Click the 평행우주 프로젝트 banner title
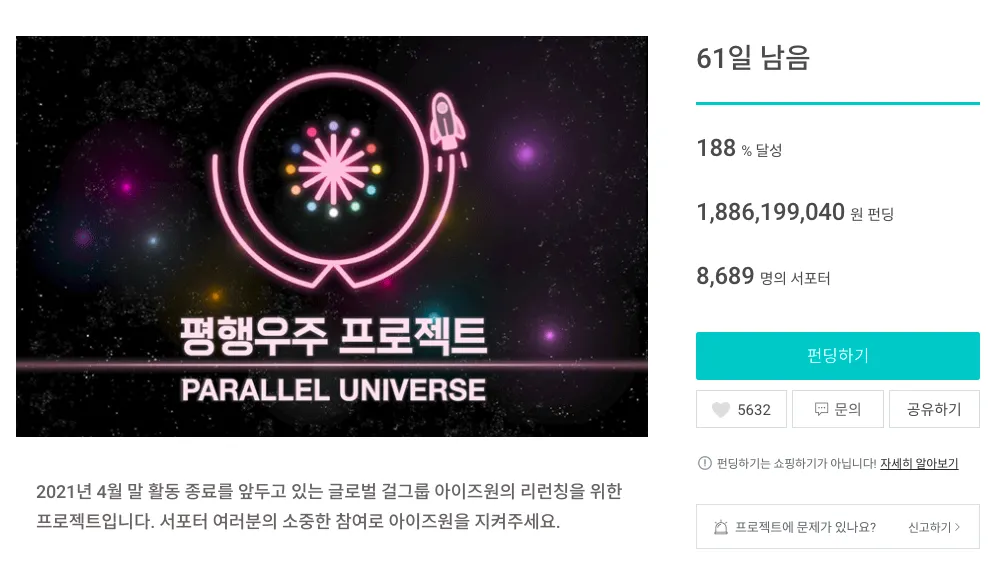The width and height of the screenshot is (993, 570). click(332, 336)
